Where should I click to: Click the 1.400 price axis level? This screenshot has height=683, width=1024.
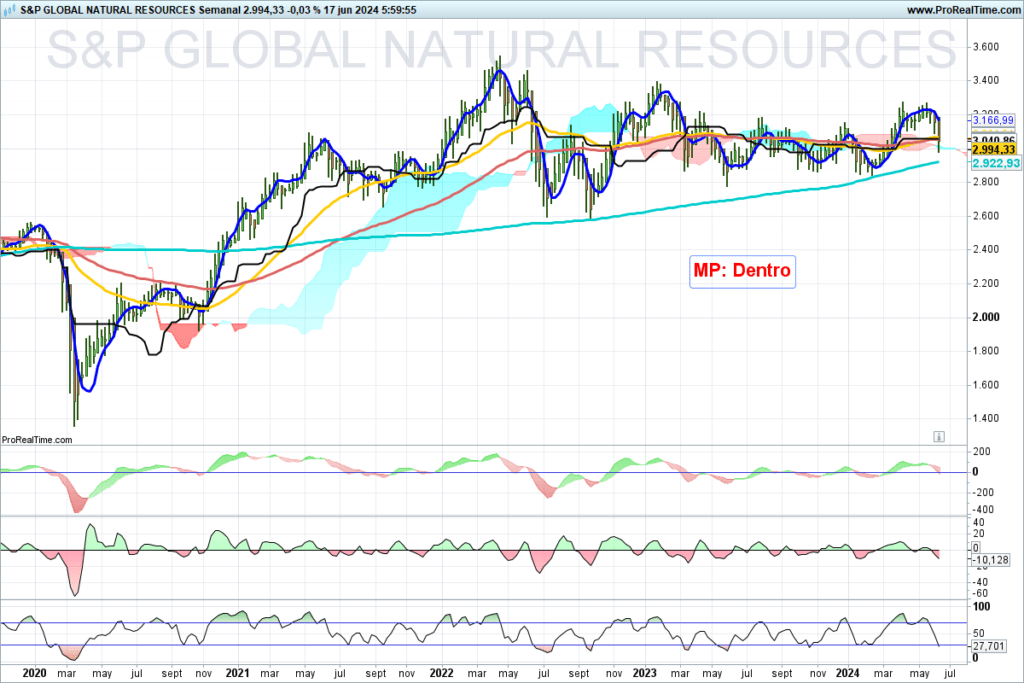click(x=985, y=419)
